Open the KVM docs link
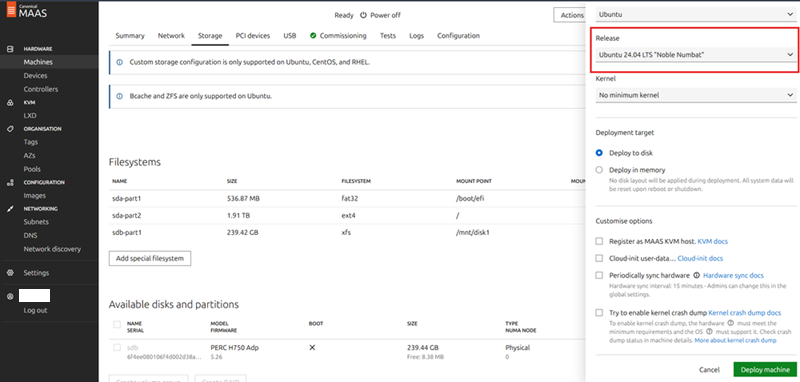 coord(712,241)
